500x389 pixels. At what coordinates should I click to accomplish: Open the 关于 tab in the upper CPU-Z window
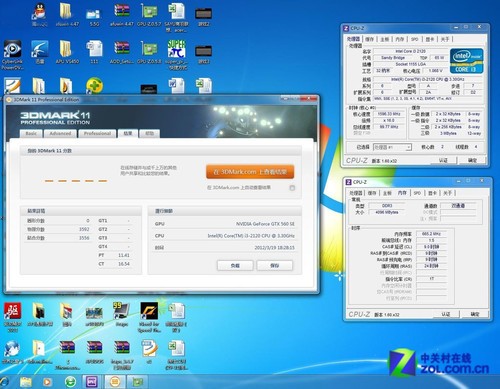(x=445, y=39)
